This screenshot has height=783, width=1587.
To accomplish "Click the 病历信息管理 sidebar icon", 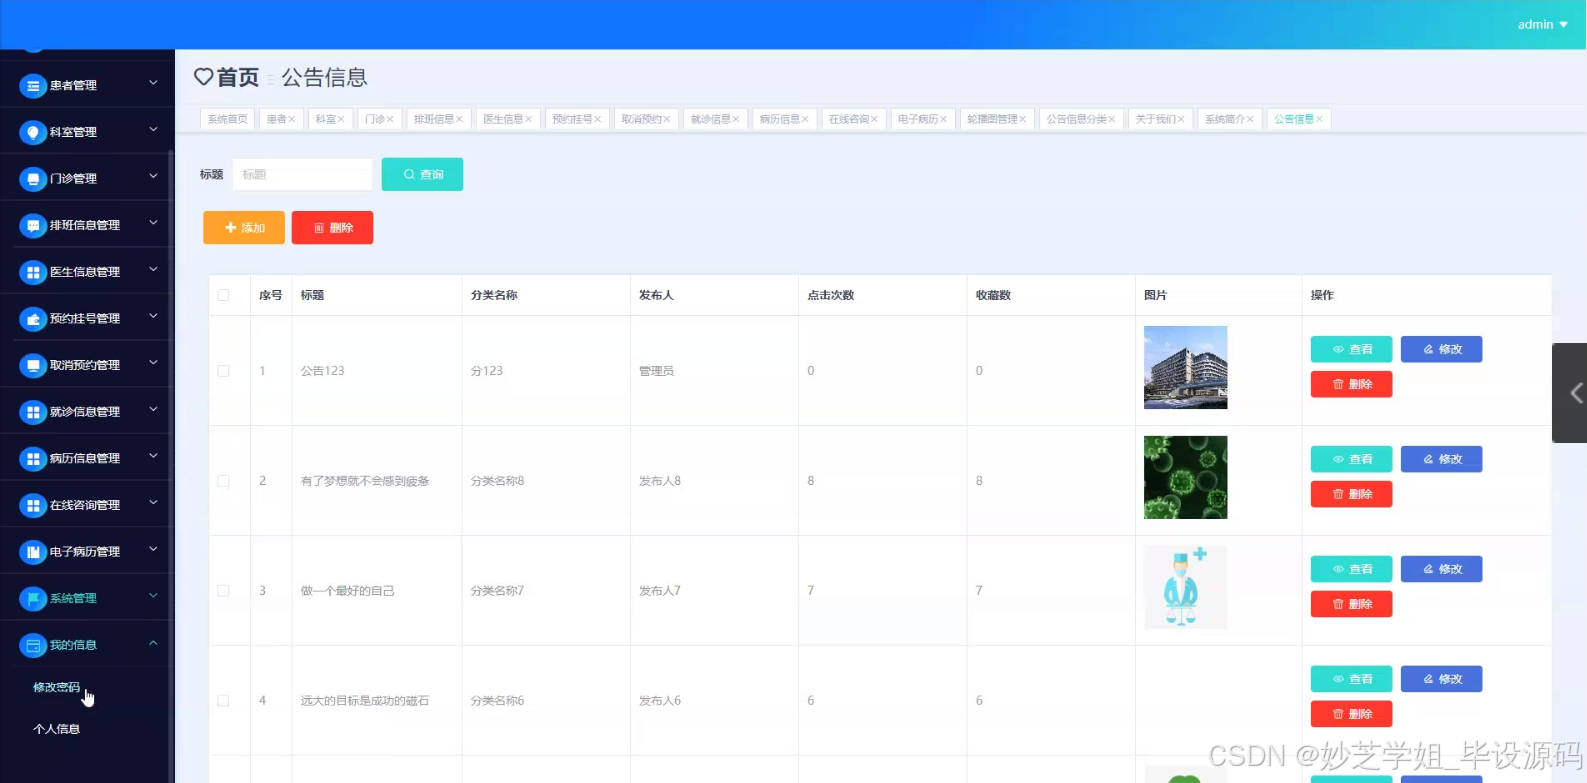I will pyautogui.click(x=33, y=458).
